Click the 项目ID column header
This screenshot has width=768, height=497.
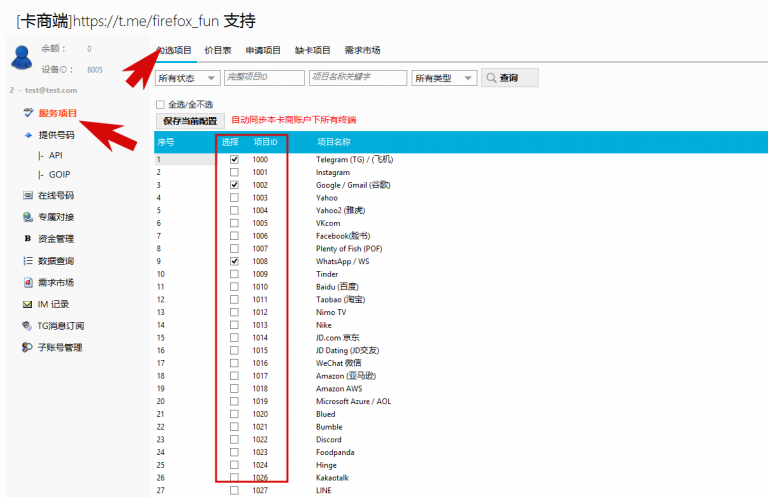pos(265,142)
